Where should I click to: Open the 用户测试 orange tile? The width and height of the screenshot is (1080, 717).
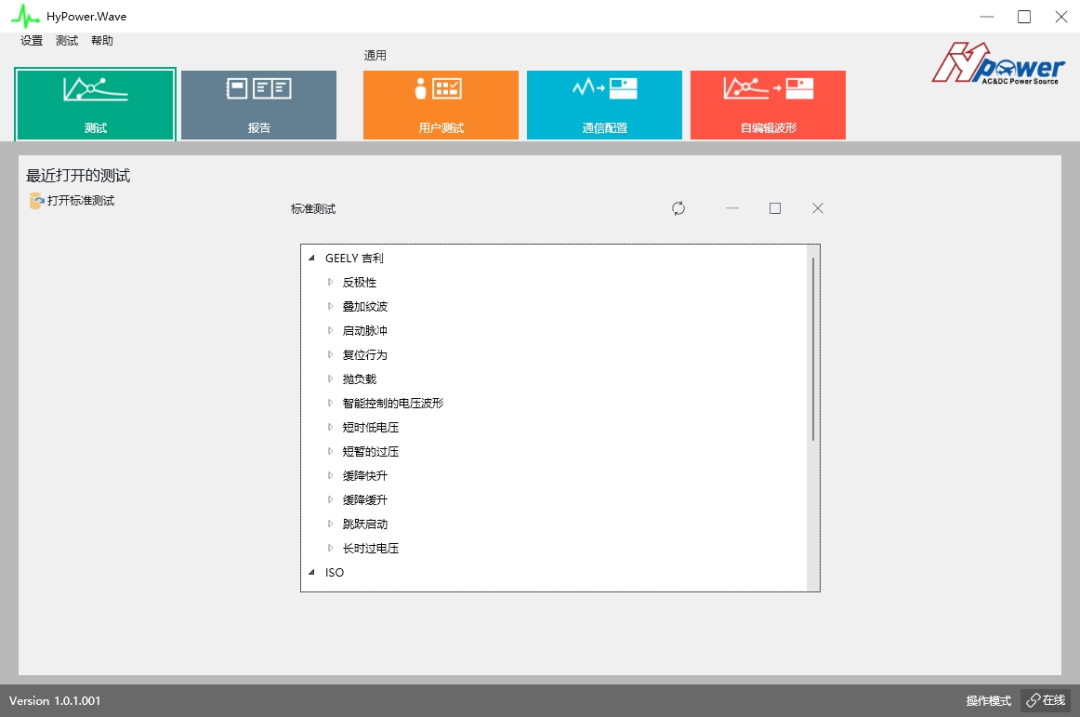tap(441, 105)
